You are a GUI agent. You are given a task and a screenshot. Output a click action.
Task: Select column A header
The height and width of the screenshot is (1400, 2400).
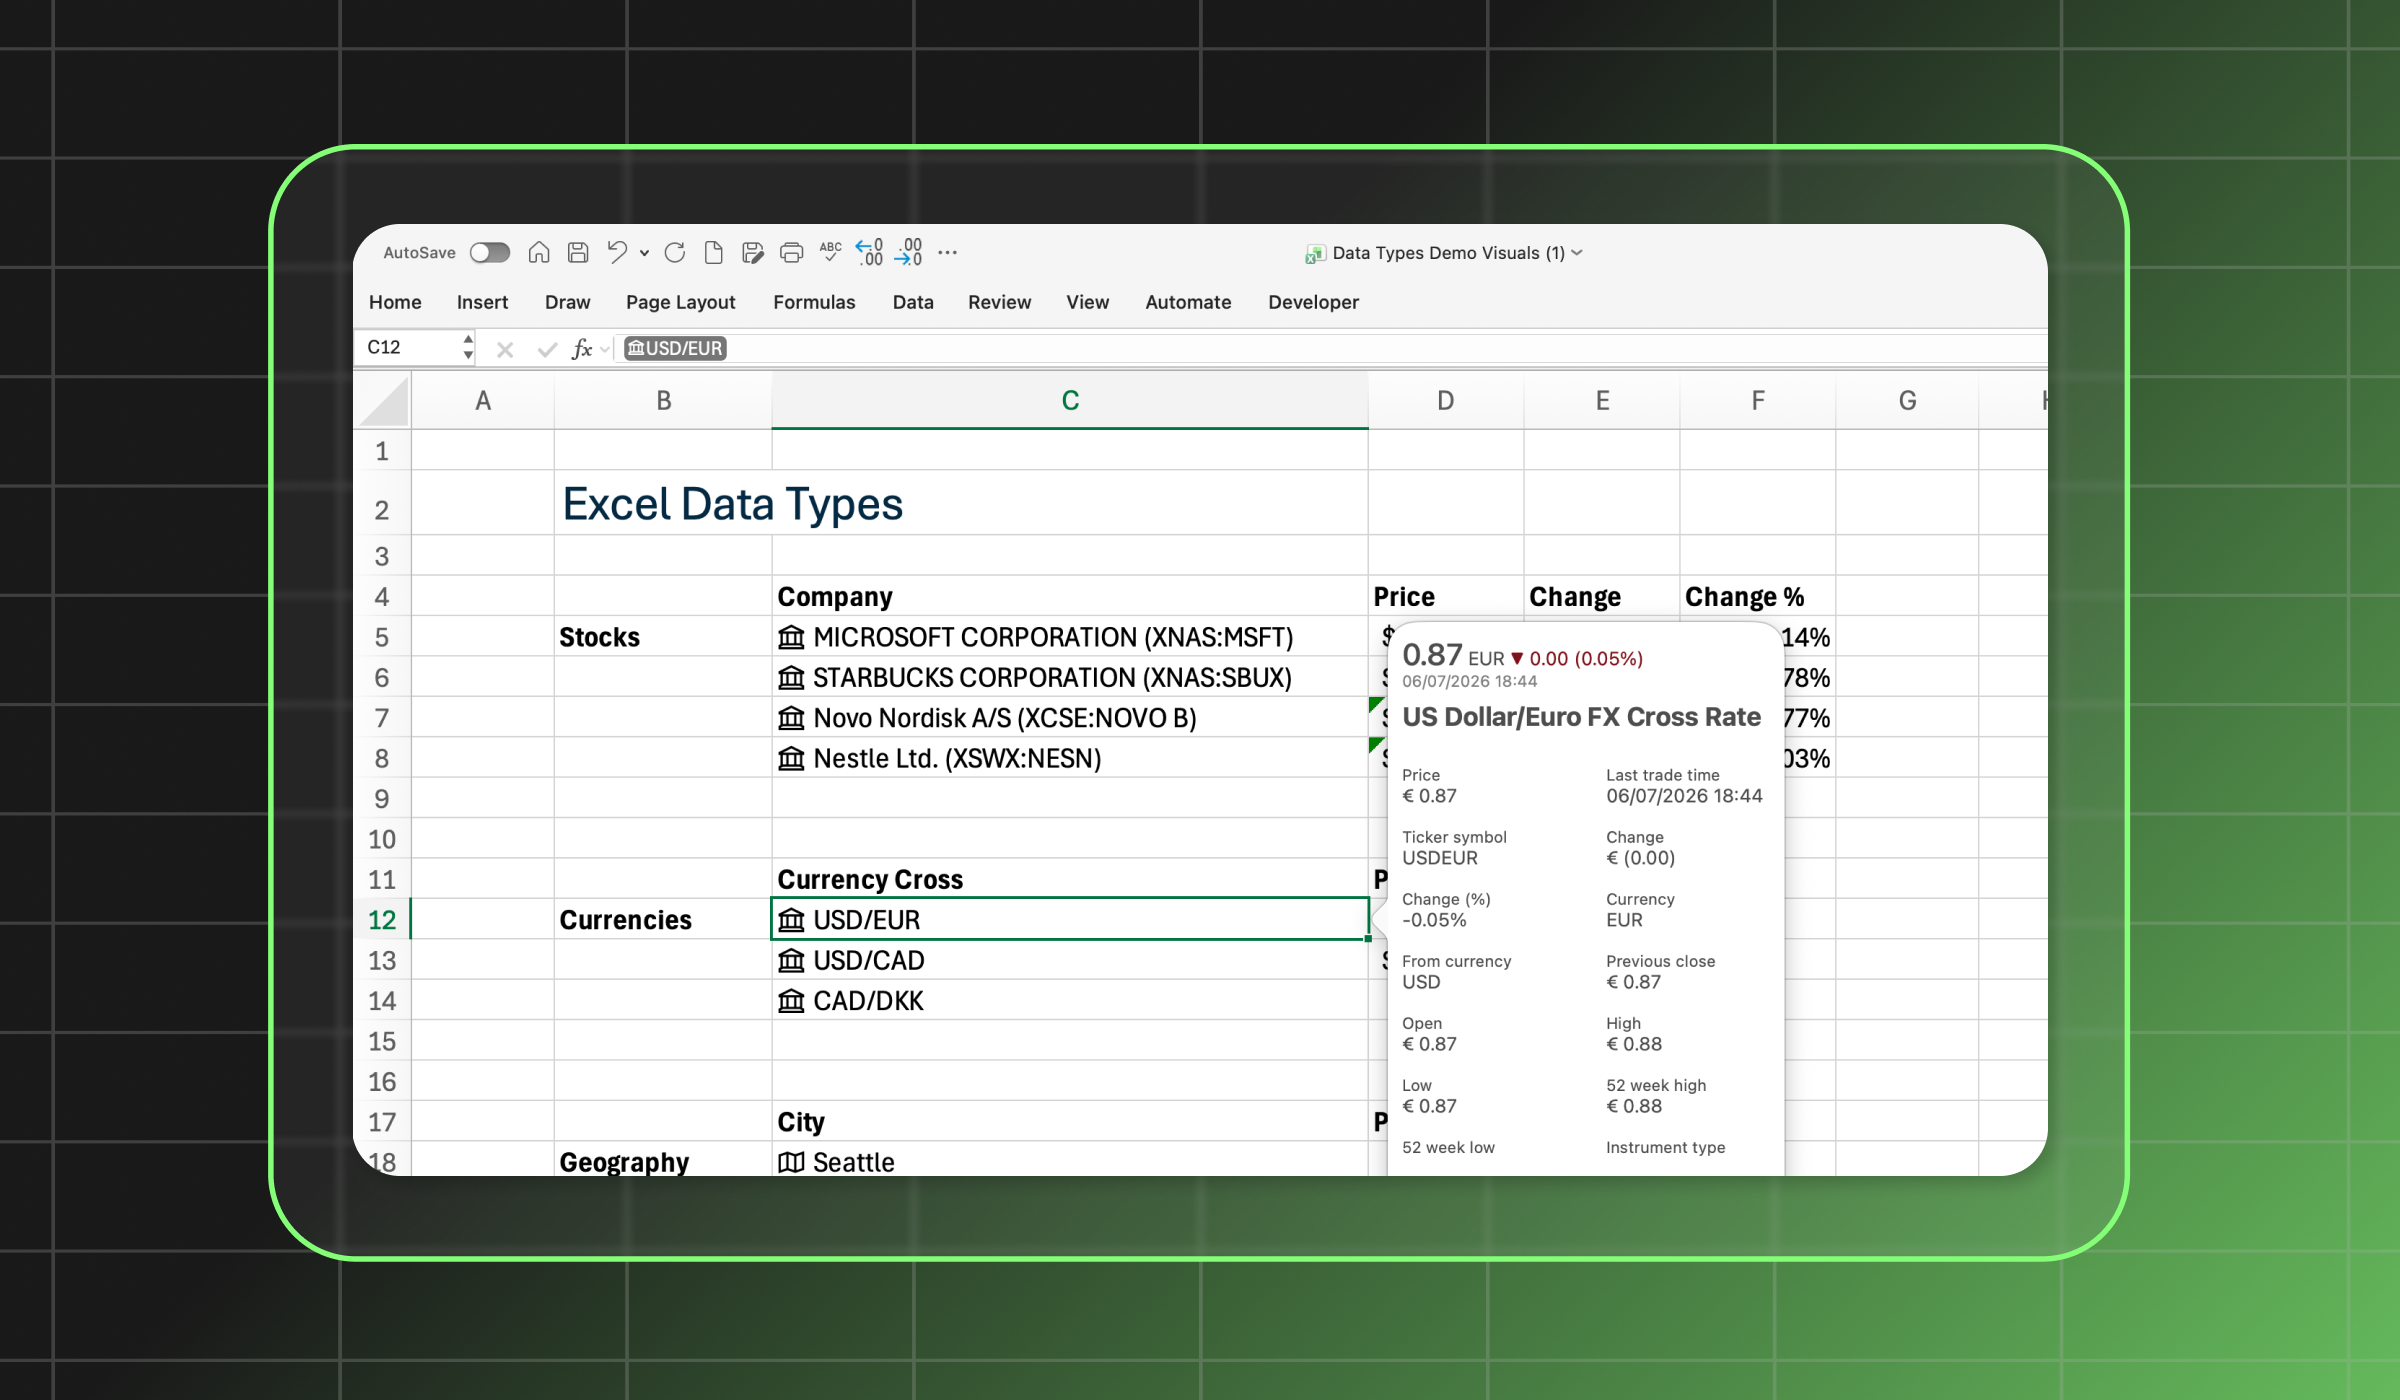[483, 401]
